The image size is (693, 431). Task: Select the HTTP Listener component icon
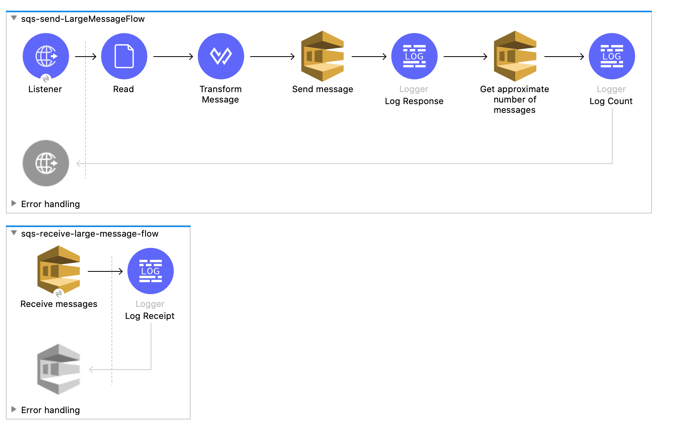[45, 56]
